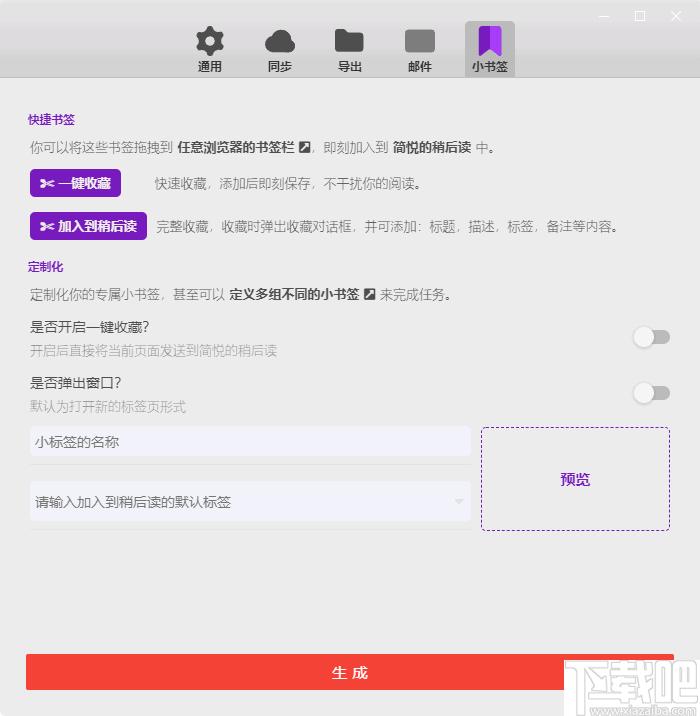Close the settings window
700x716 pixels.
coord(676,16)
